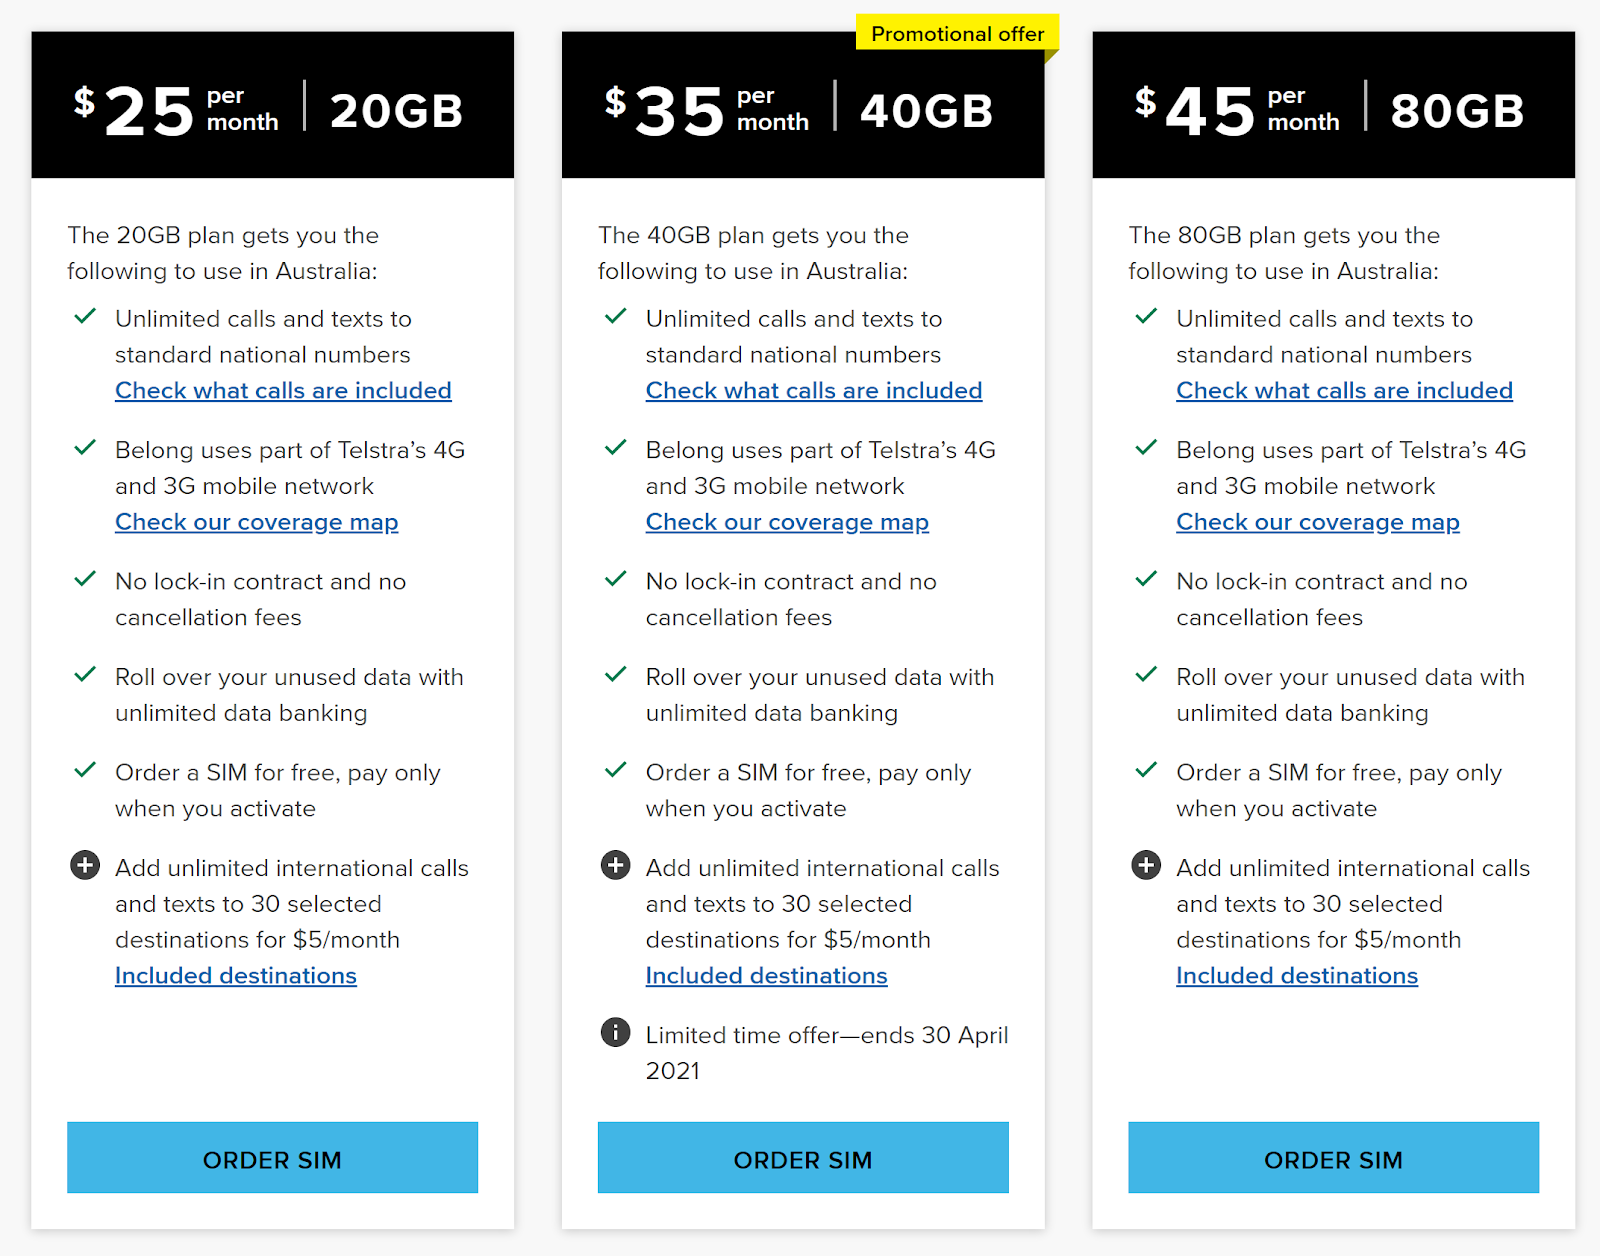View the coverage map link in 80GB plan
1600x1256 pixels.
click(x=1318, y=522)
